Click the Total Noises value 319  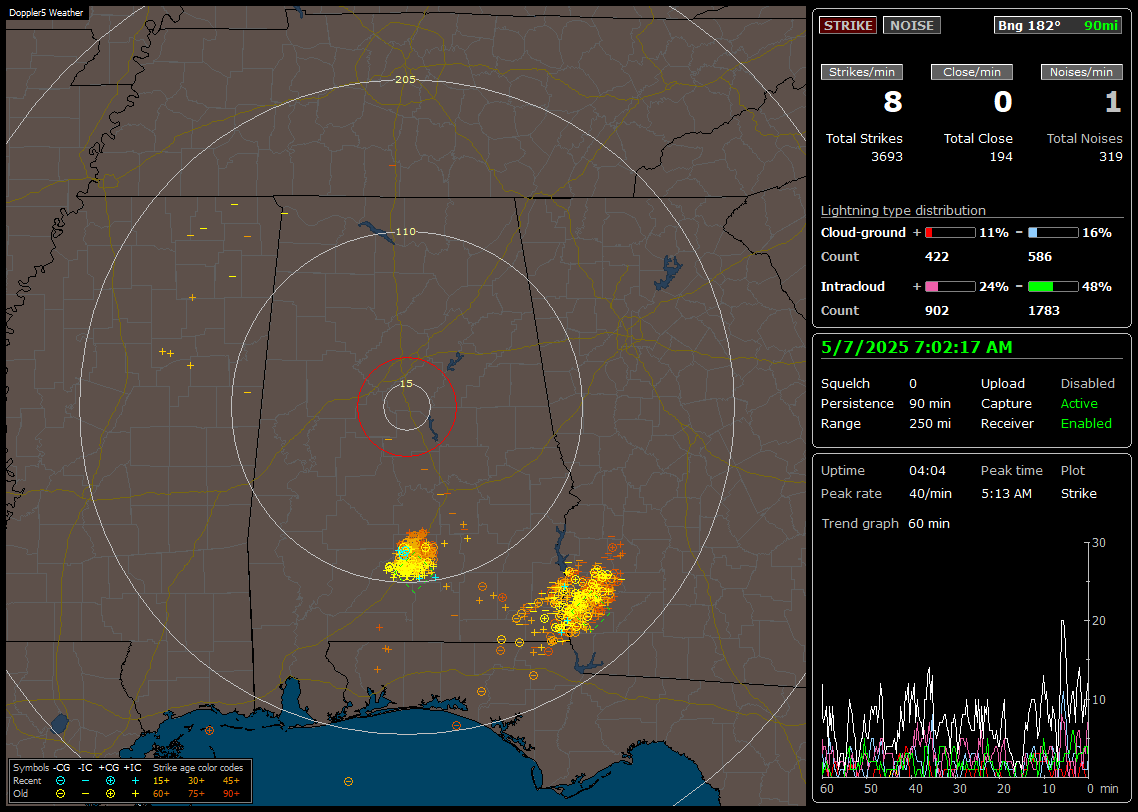(1110, 157)
